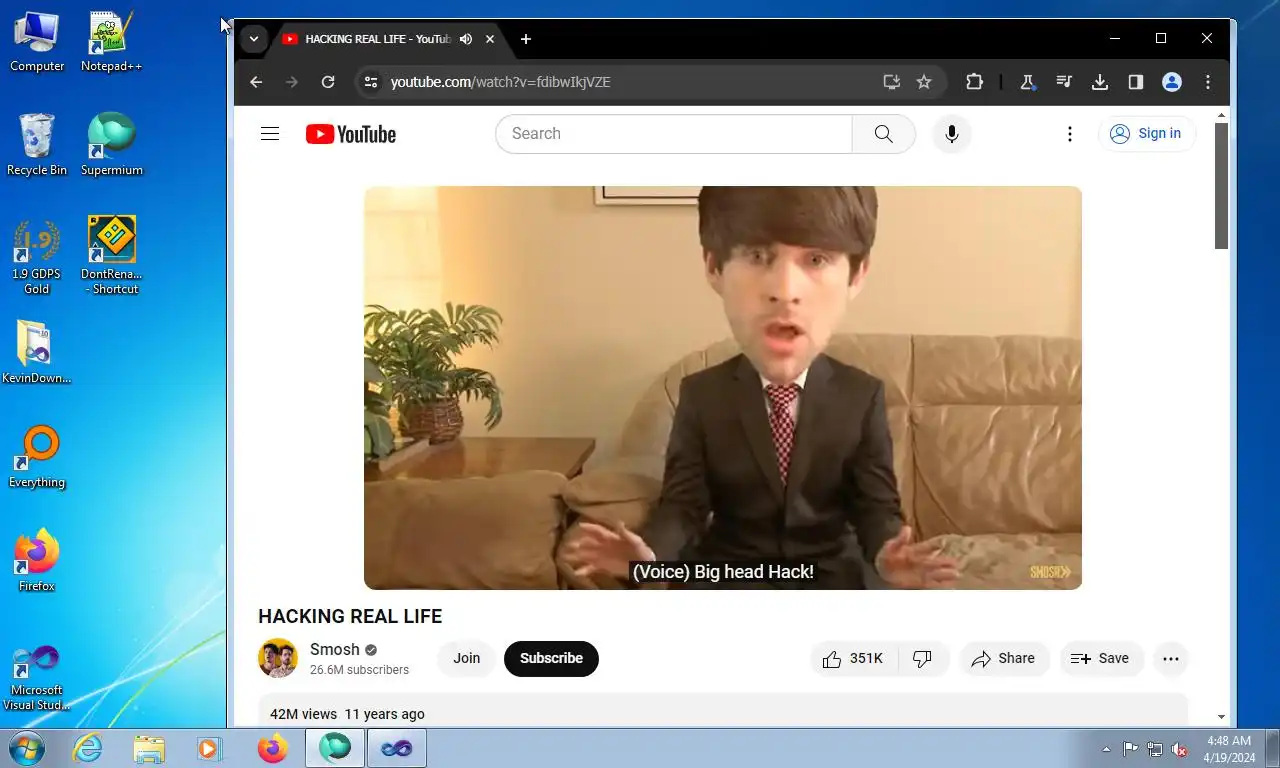The image size is (1280, 768).
Task: Open the browser profile avatar
Action: [x=1172, y=82]
